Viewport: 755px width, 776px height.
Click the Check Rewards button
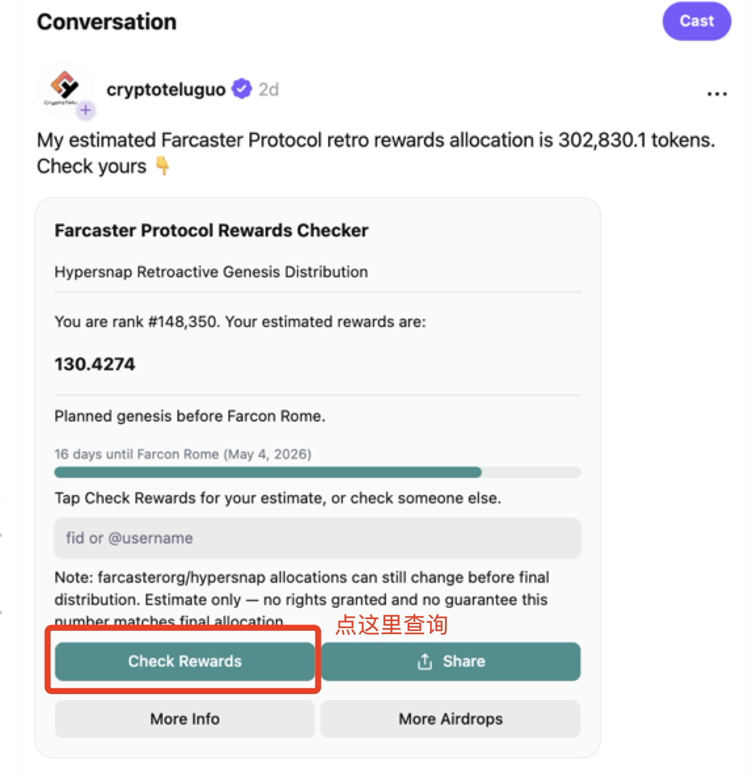click(x=185, y=661)
